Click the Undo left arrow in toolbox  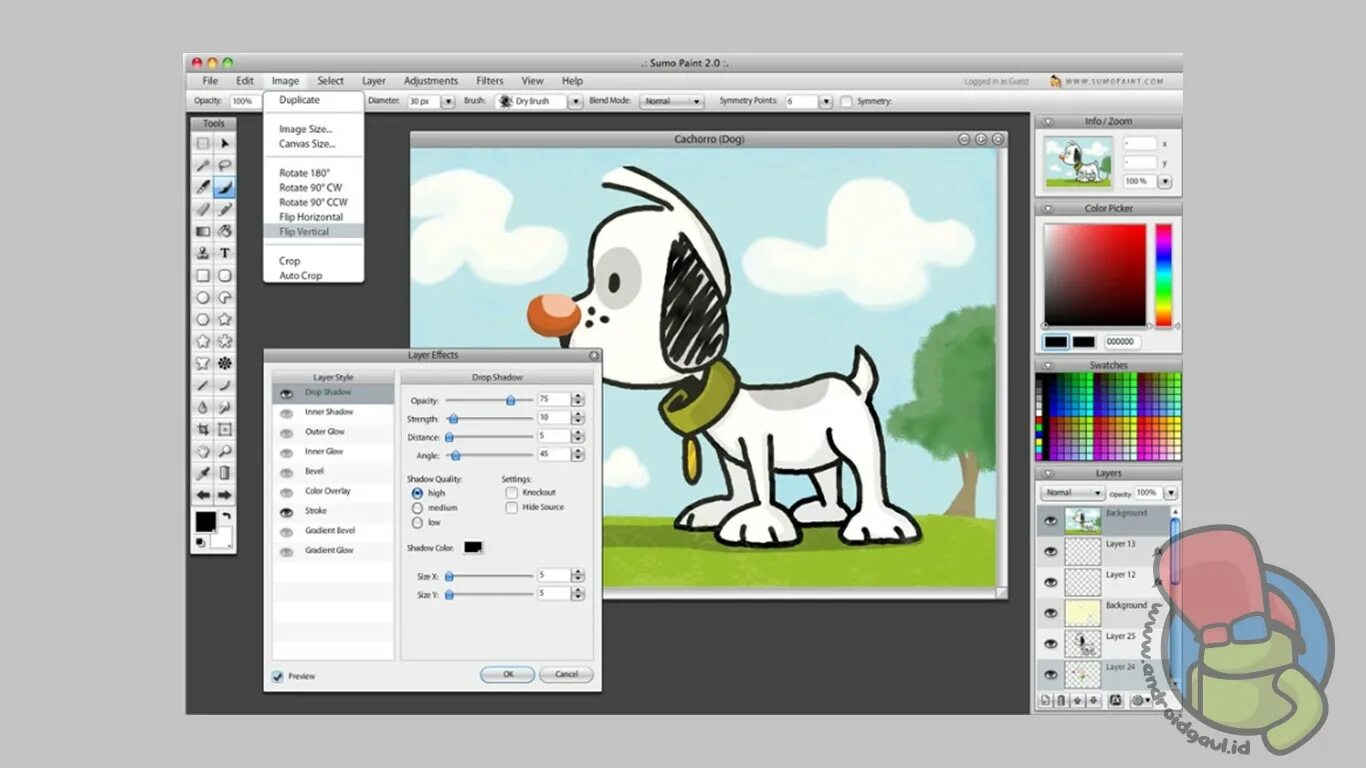point(203,495)
